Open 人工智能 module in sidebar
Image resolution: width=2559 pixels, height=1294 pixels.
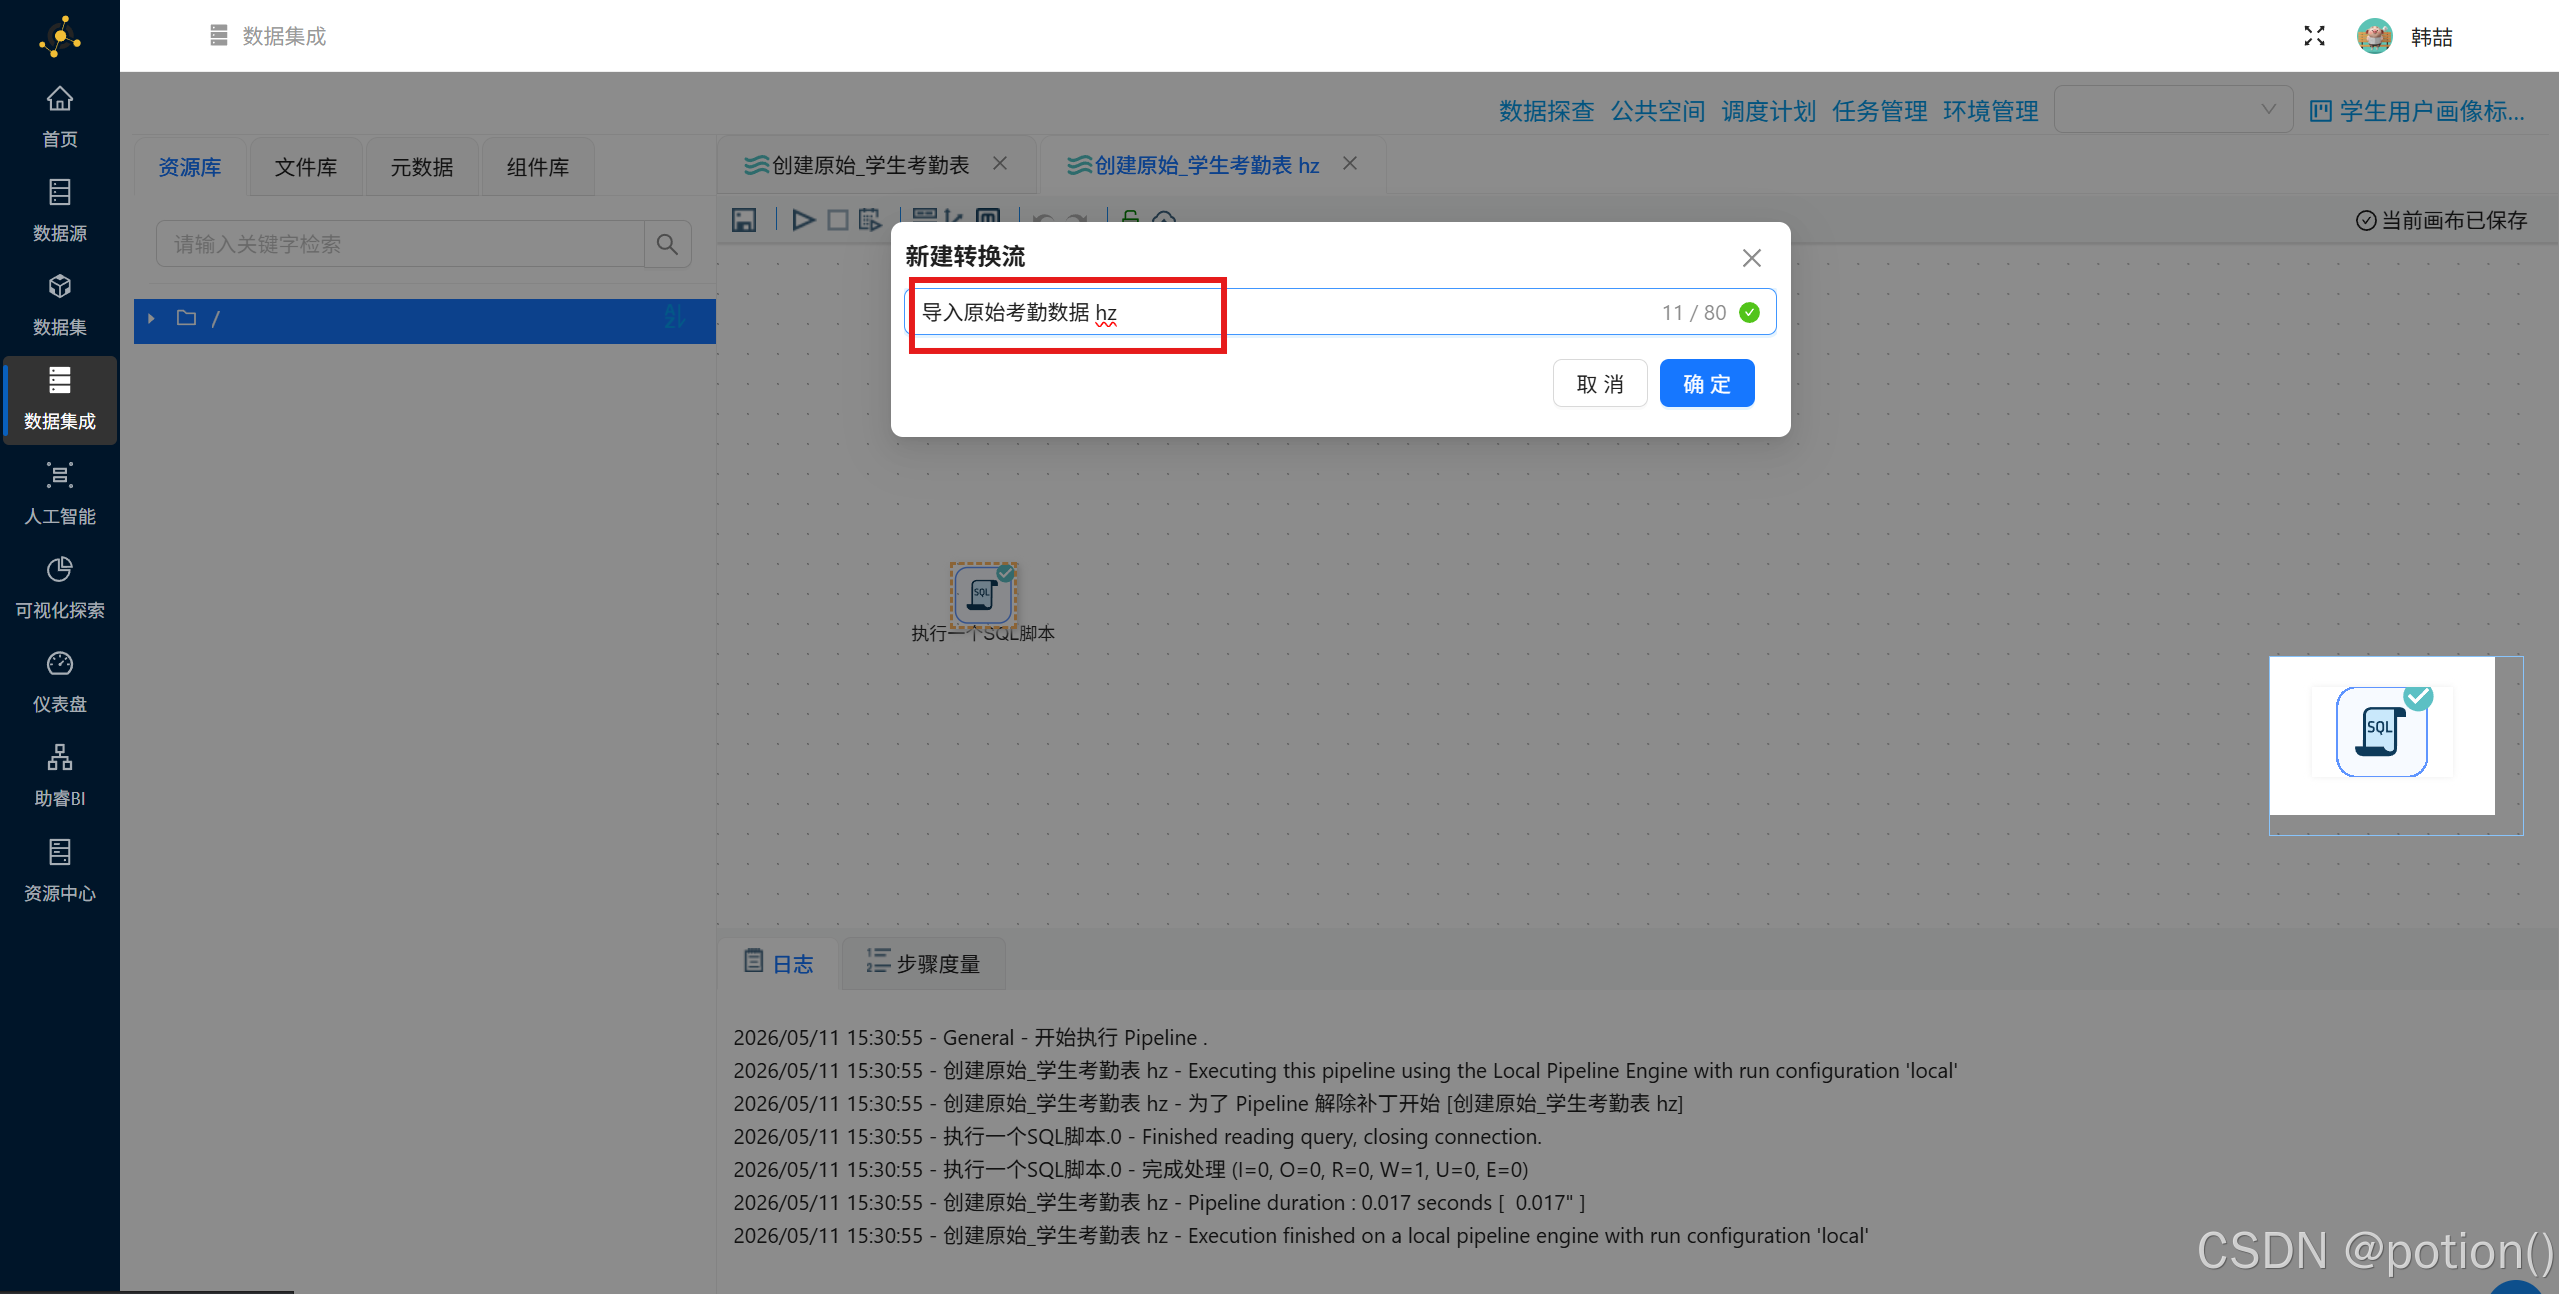[60, 494]
